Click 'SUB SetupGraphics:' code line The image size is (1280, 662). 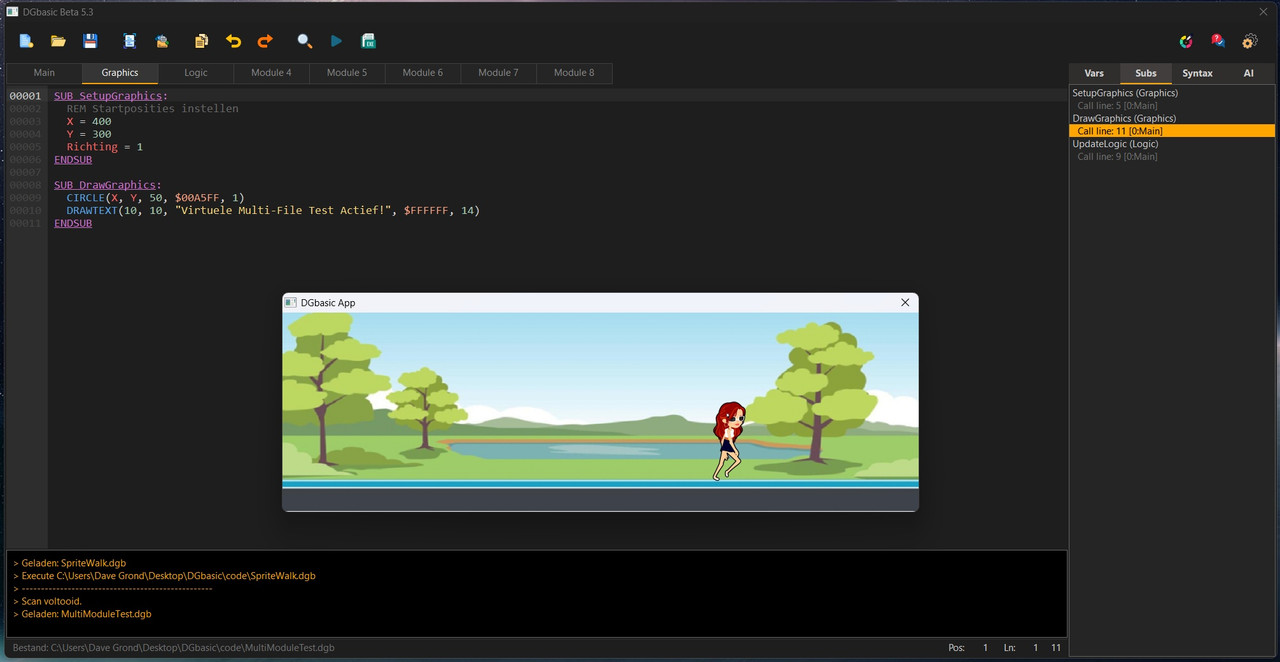pyautogui.click(x=111, y=96)
